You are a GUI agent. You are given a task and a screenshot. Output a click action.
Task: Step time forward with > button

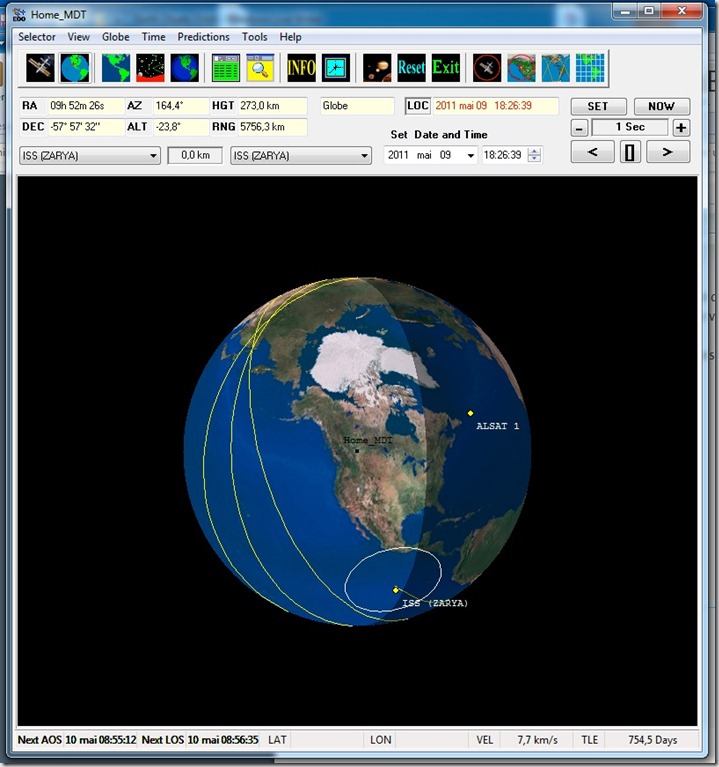click(x=668, y=152)
